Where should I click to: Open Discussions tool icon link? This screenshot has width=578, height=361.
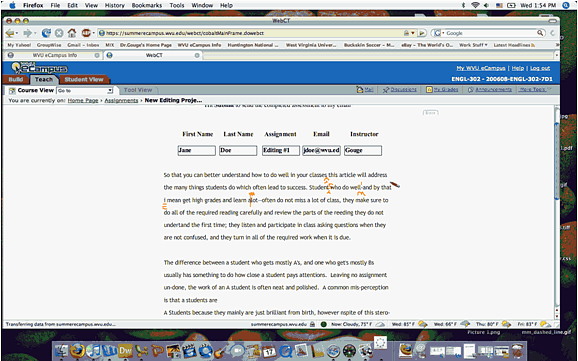(x=386, y=90)
